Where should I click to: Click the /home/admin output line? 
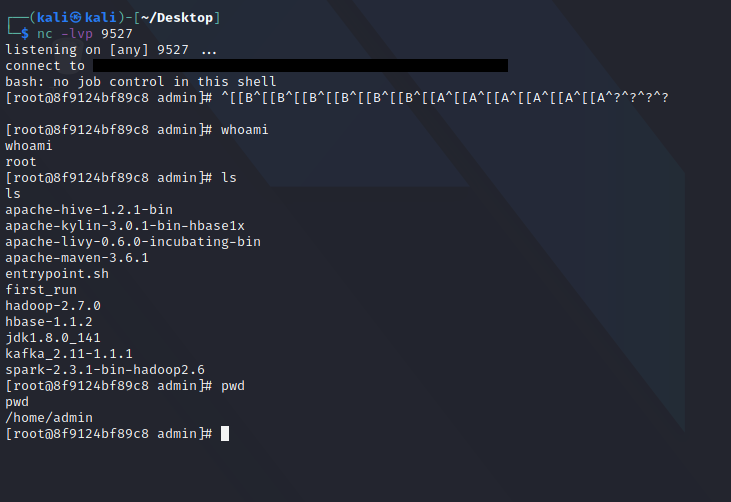pyautogui.click(x=49, y=418)
